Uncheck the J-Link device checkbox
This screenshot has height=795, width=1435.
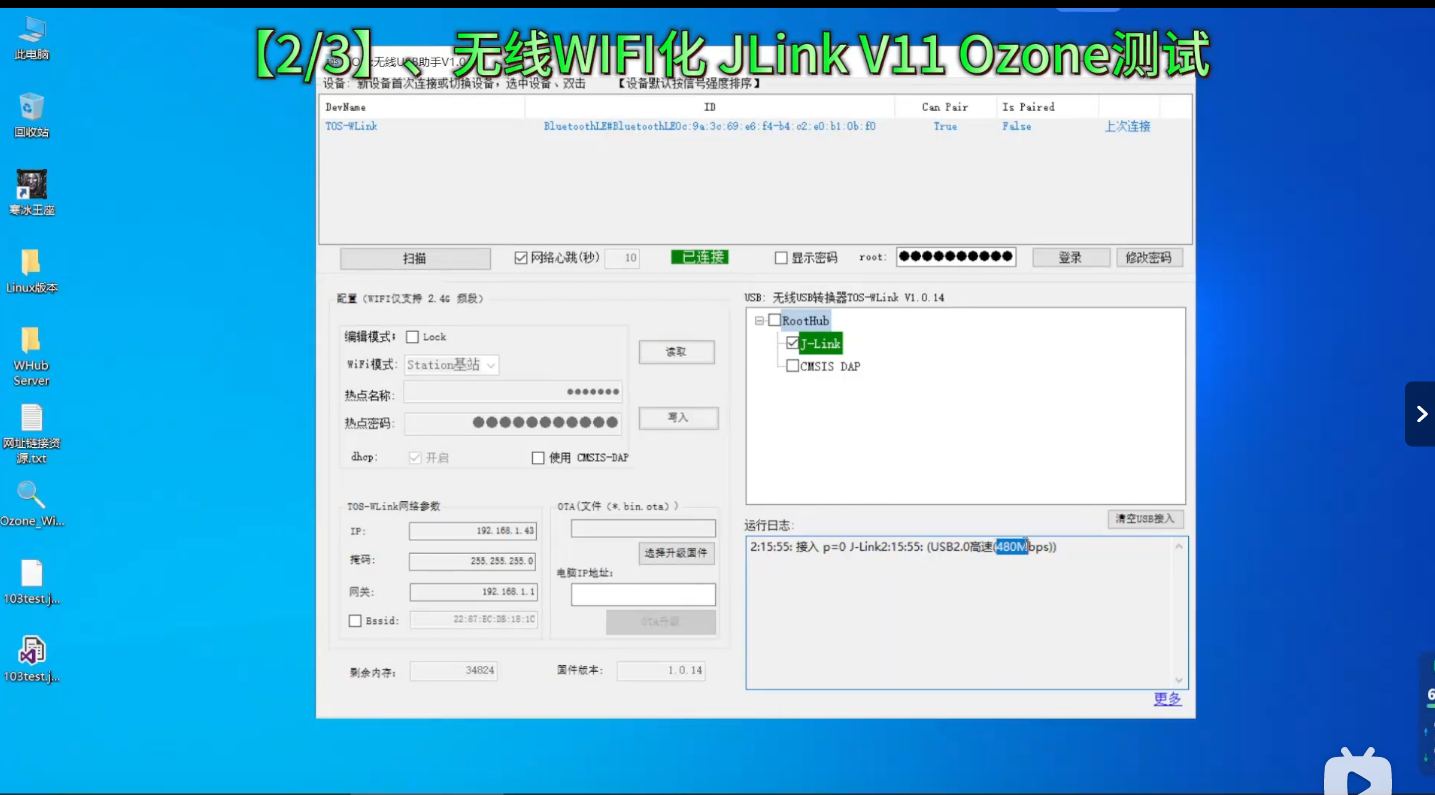coord(793,343)
